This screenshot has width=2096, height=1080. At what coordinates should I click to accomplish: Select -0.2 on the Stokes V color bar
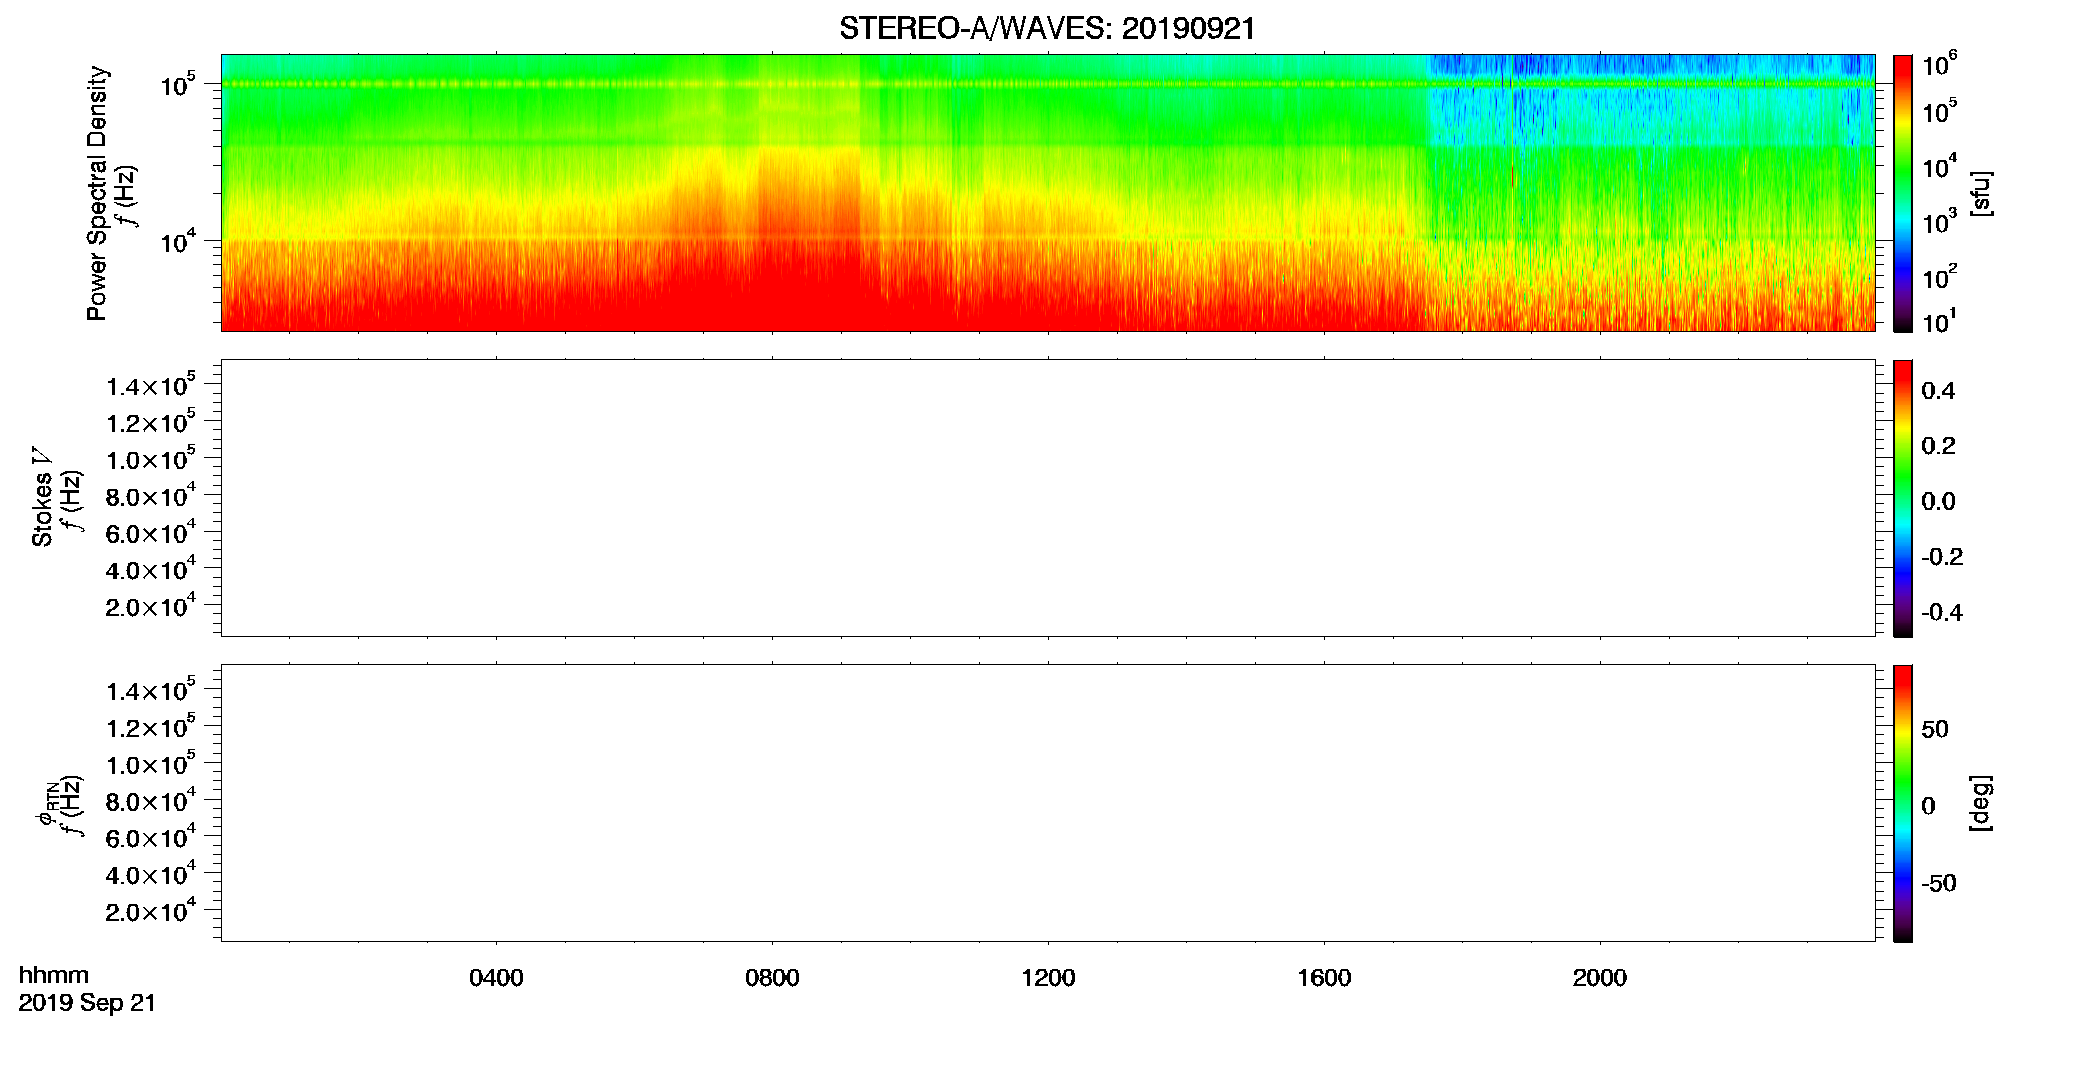(1942, 557)
